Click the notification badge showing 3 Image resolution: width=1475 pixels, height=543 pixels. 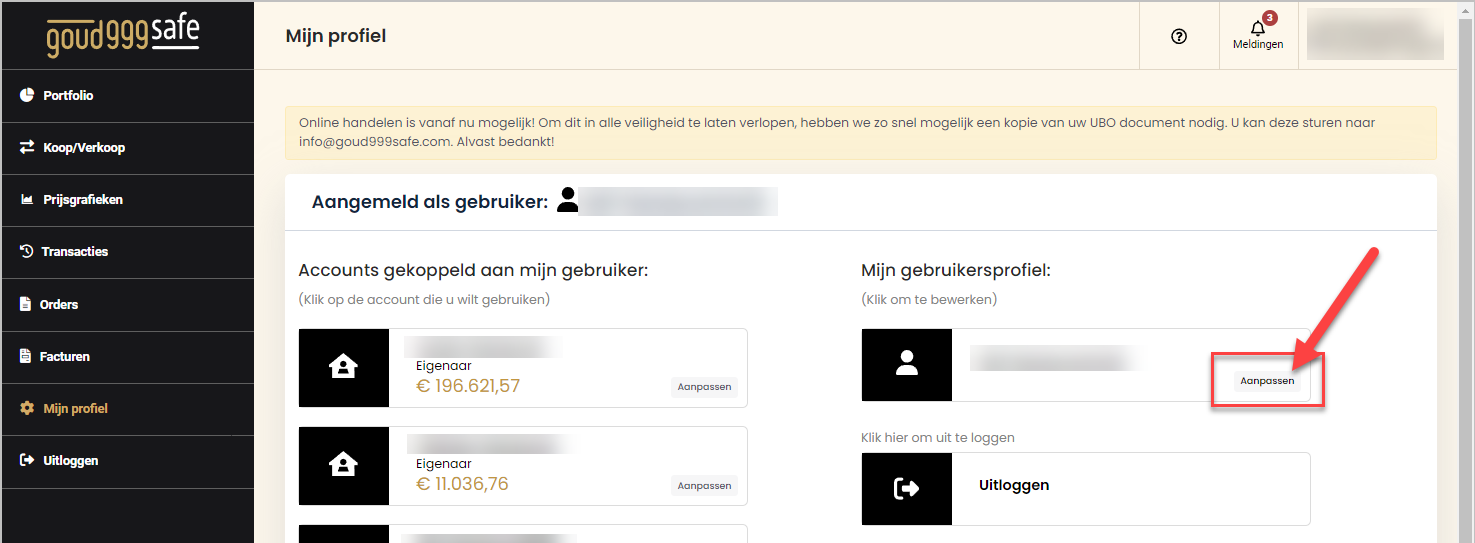click(1270, 17)
